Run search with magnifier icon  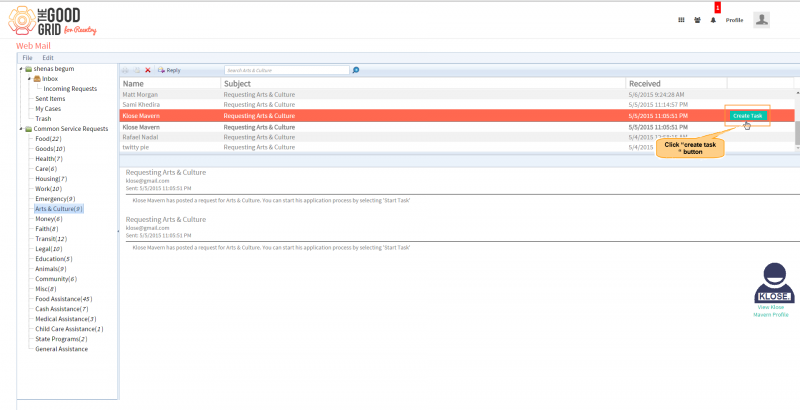356,70
